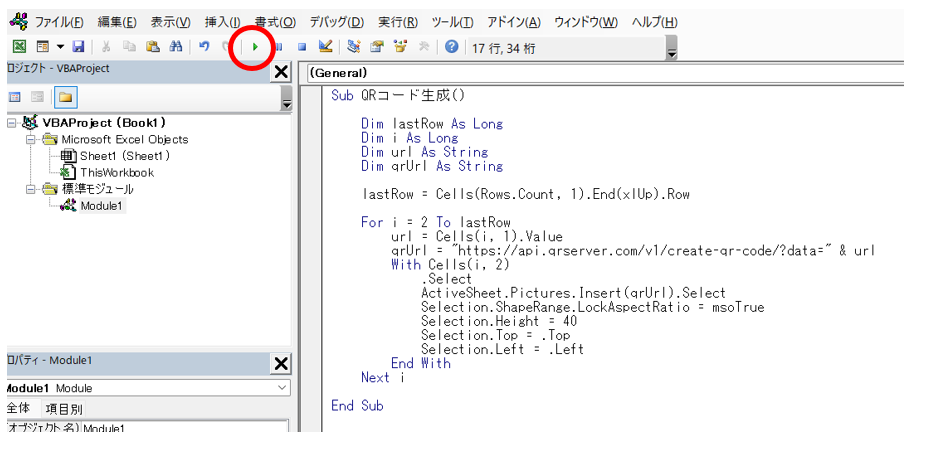The width and height of the screenshot is (931, 453).
Task: Click the Selection.Height = 40 line
Action: [x=499, y=321]
